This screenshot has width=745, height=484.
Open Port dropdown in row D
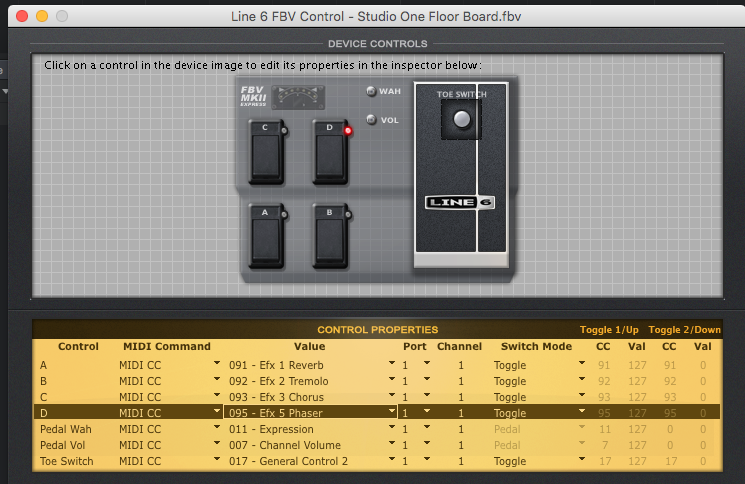(427, 411)
